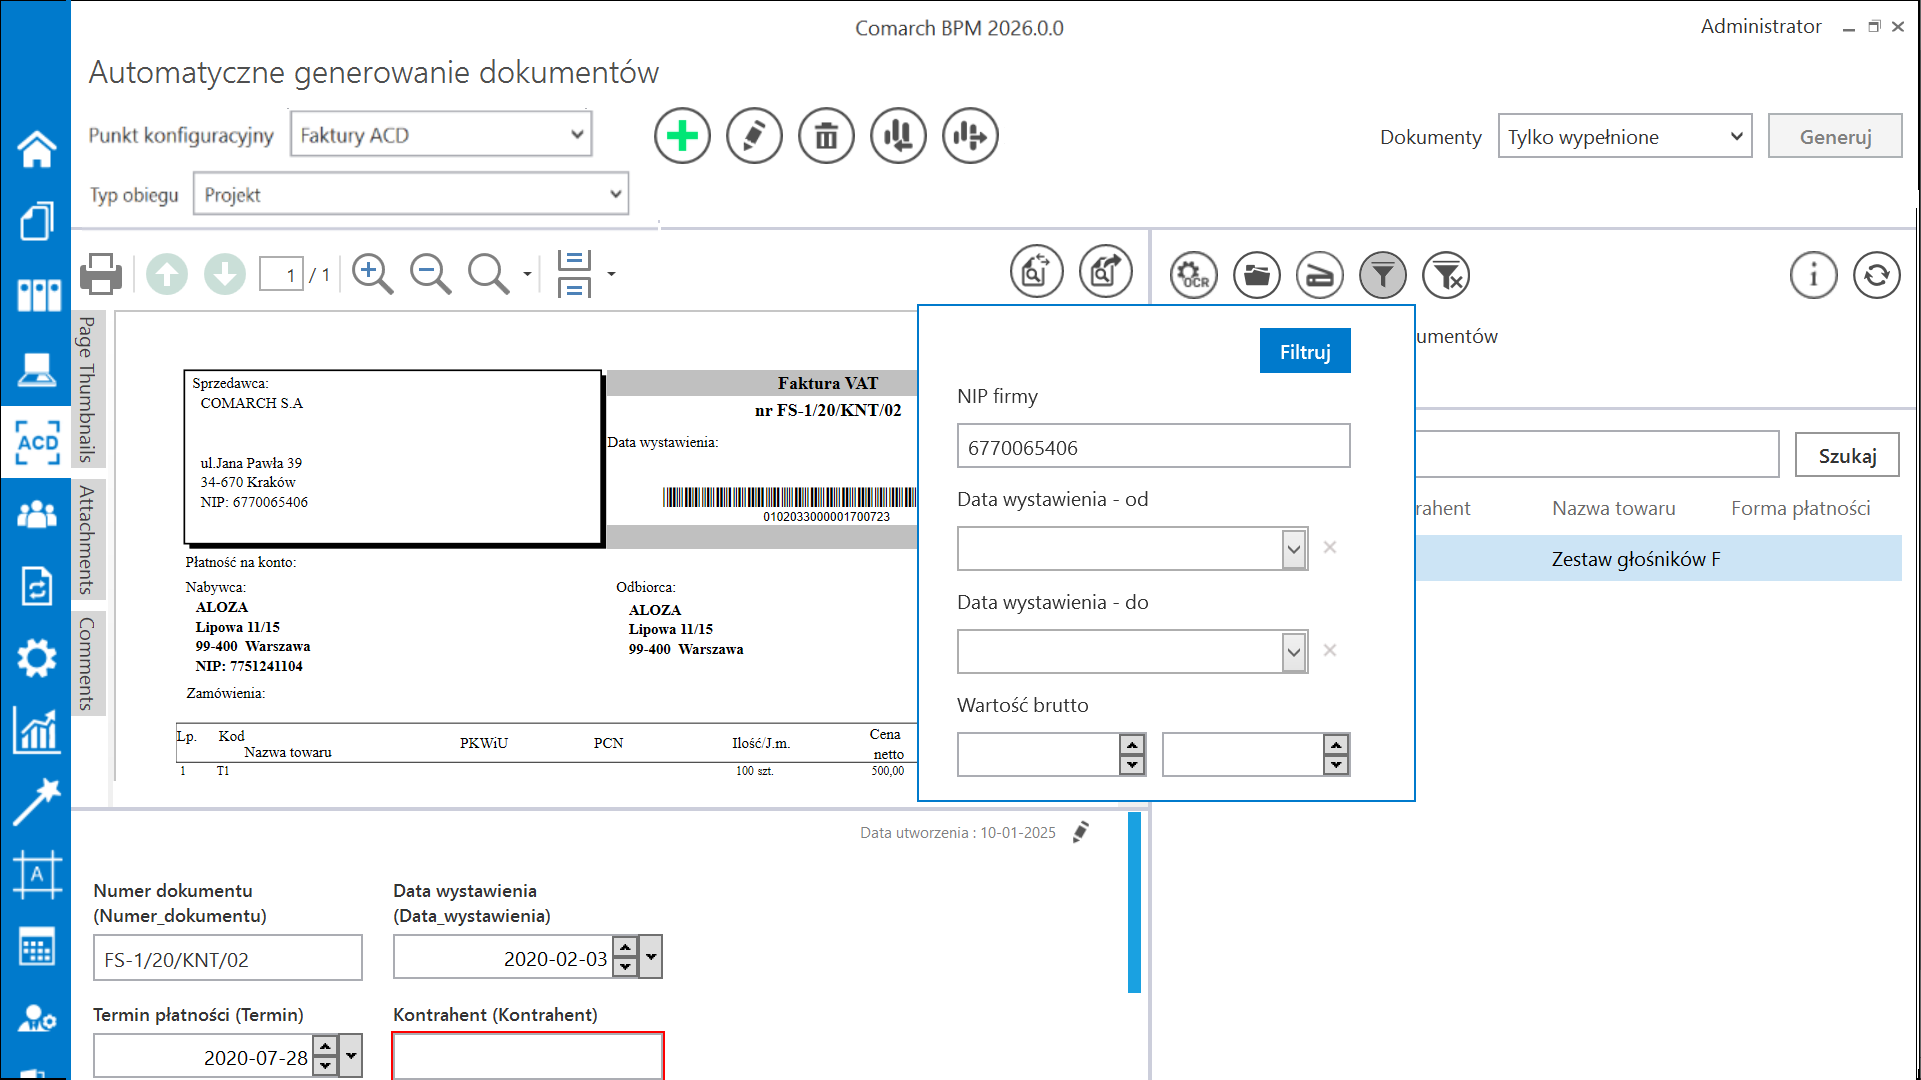The height and width of the screenshot is (1080, 1921).
Task: Click the refresh circular arrow icon
Action: (1876, 274)
